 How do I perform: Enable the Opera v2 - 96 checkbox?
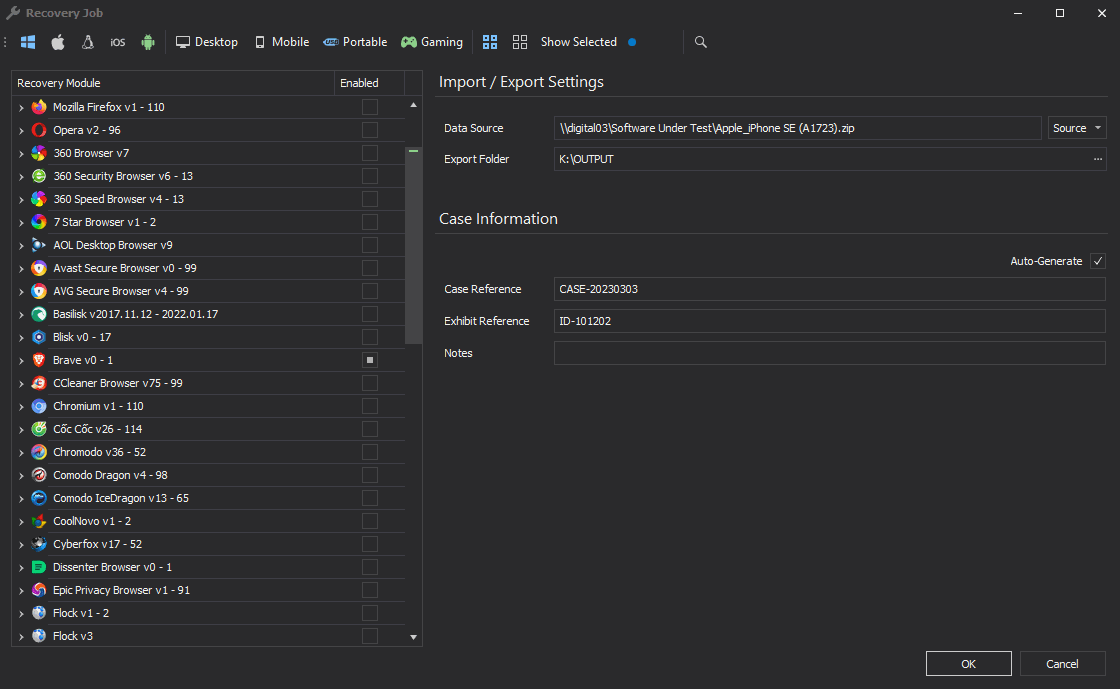[370, 130]
